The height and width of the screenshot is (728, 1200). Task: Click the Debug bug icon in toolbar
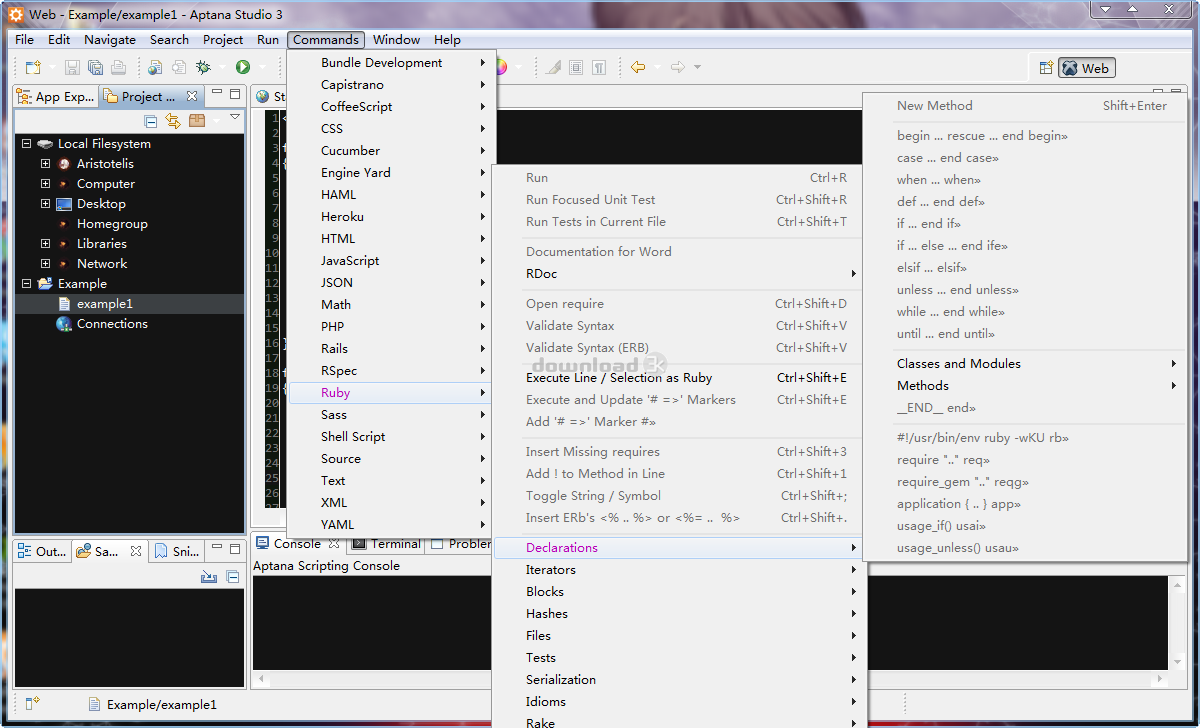[x=203, y=67]
